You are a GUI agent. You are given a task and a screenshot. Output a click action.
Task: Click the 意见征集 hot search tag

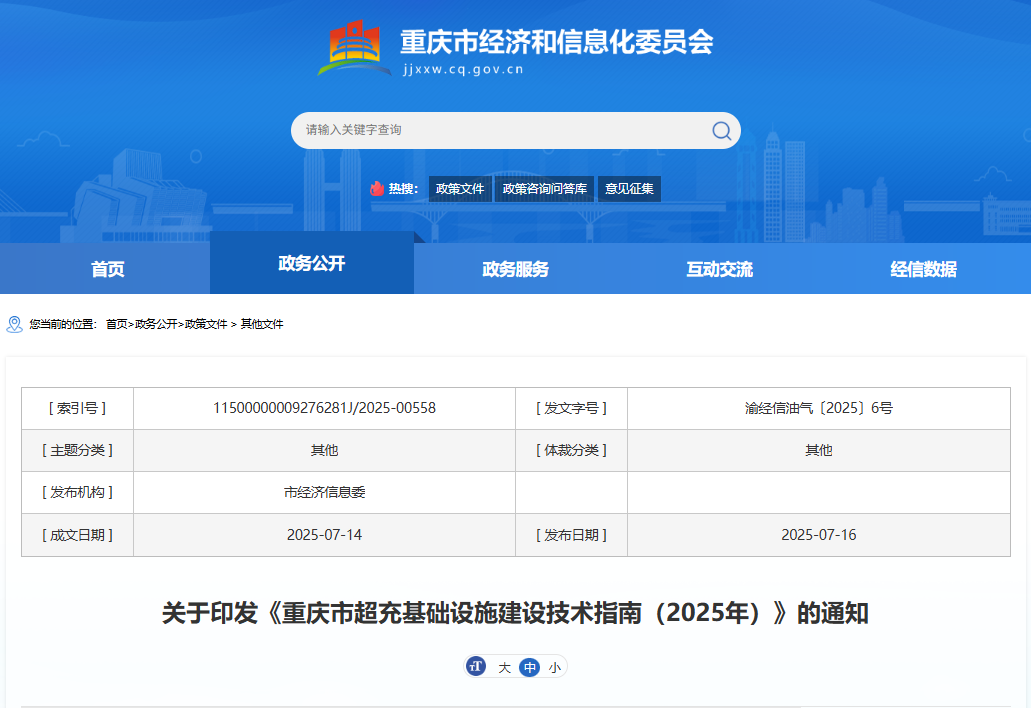coord(629,189)
